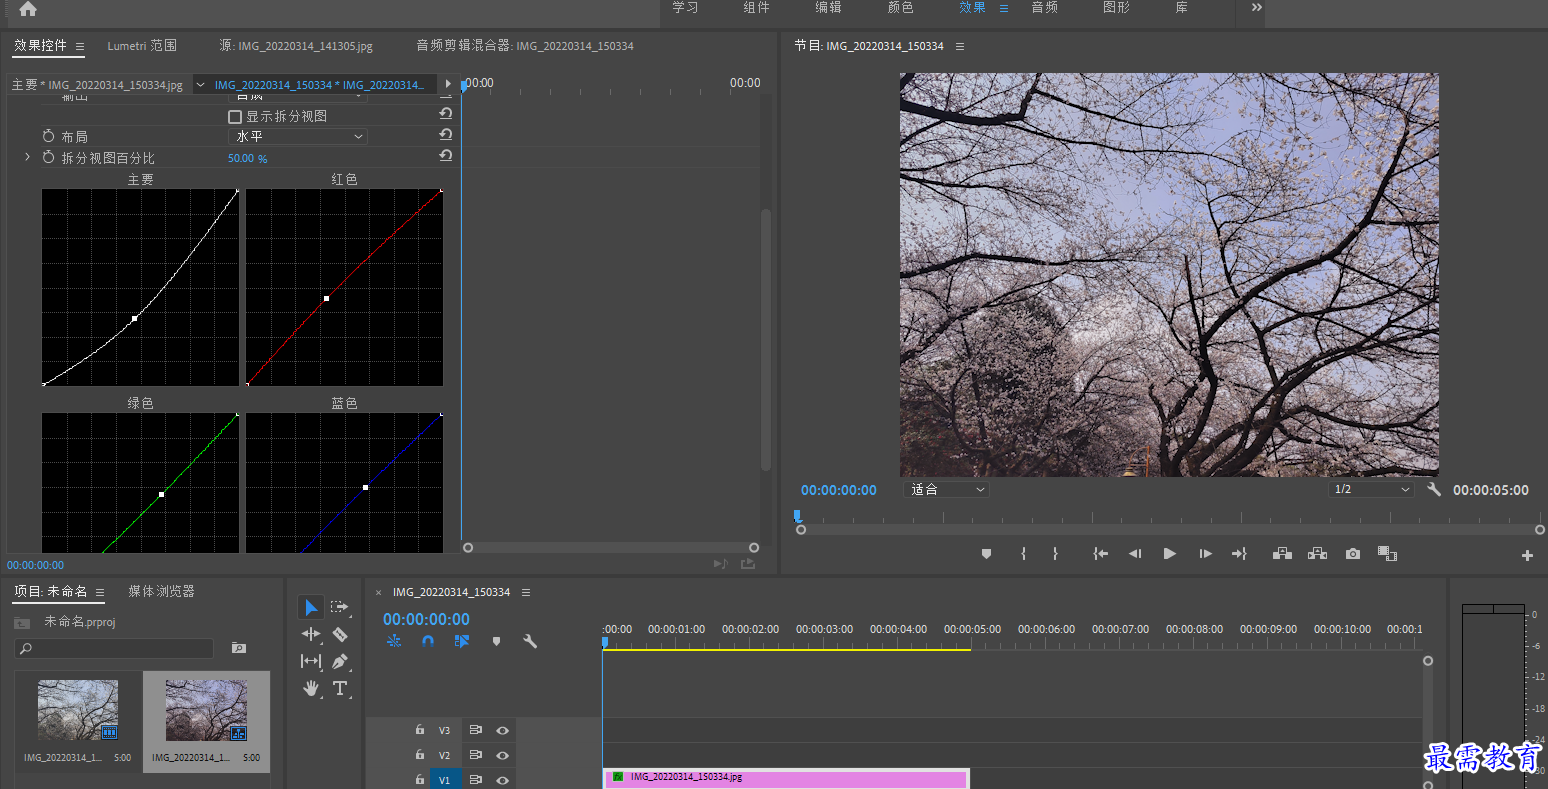Toggle animation stopwatch for 布局
This screenshot has height=789, width=1548.
(48, 136)
